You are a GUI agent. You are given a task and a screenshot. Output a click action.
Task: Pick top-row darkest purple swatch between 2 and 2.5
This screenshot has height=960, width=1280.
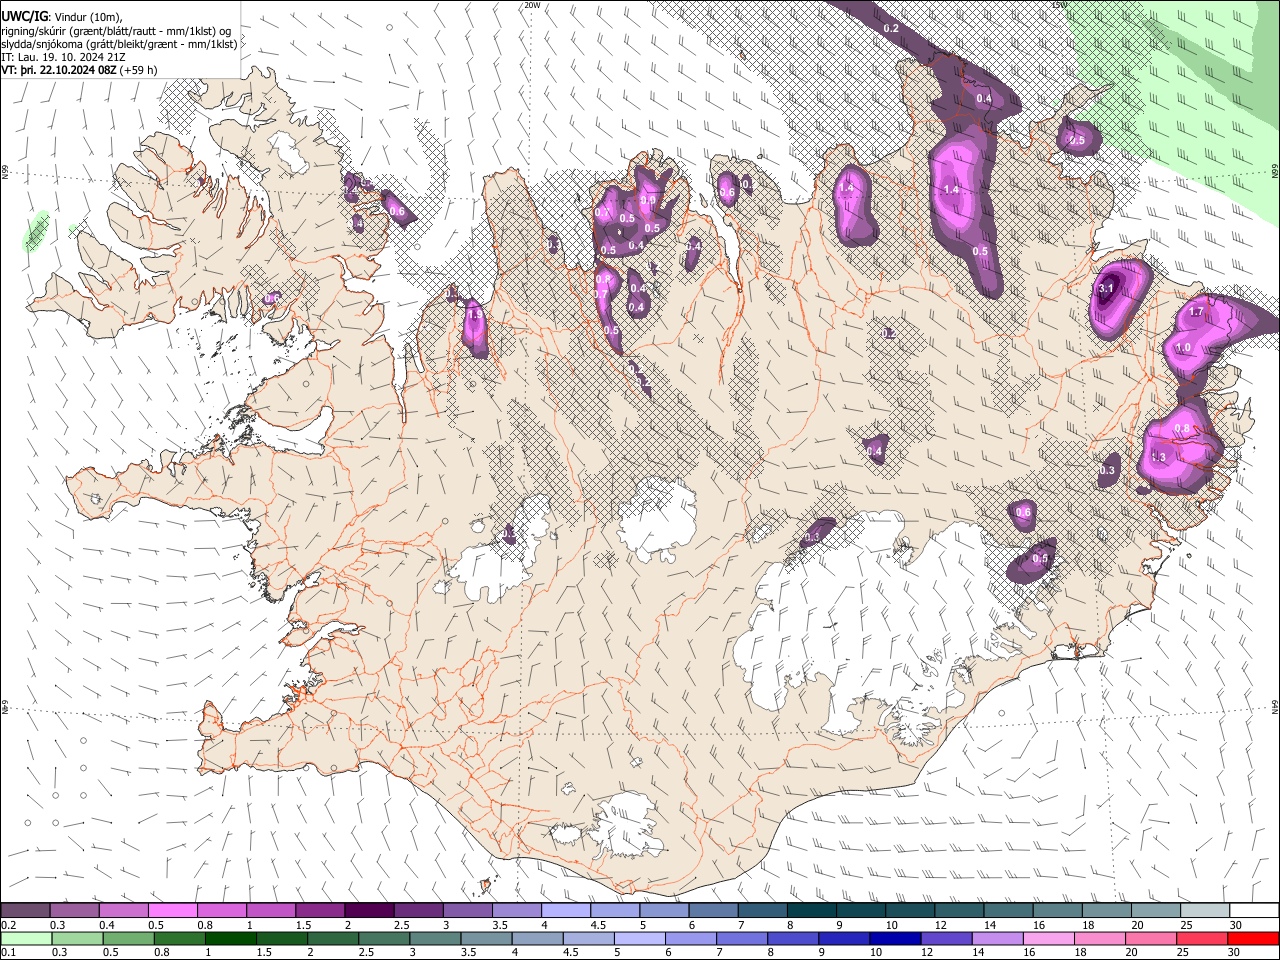point(368,911)
